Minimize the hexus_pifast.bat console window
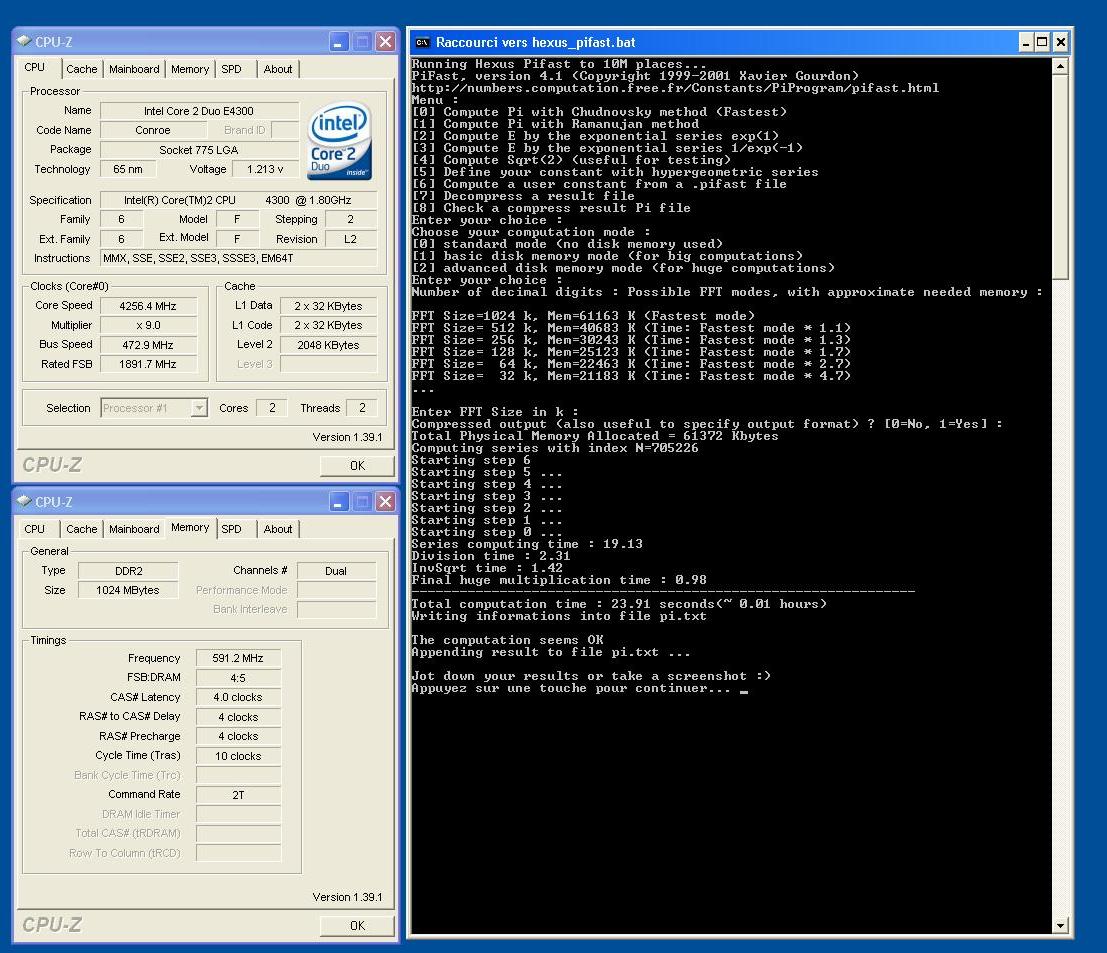The width and height of the screenshot is (1107, 953). [1027, 43]
